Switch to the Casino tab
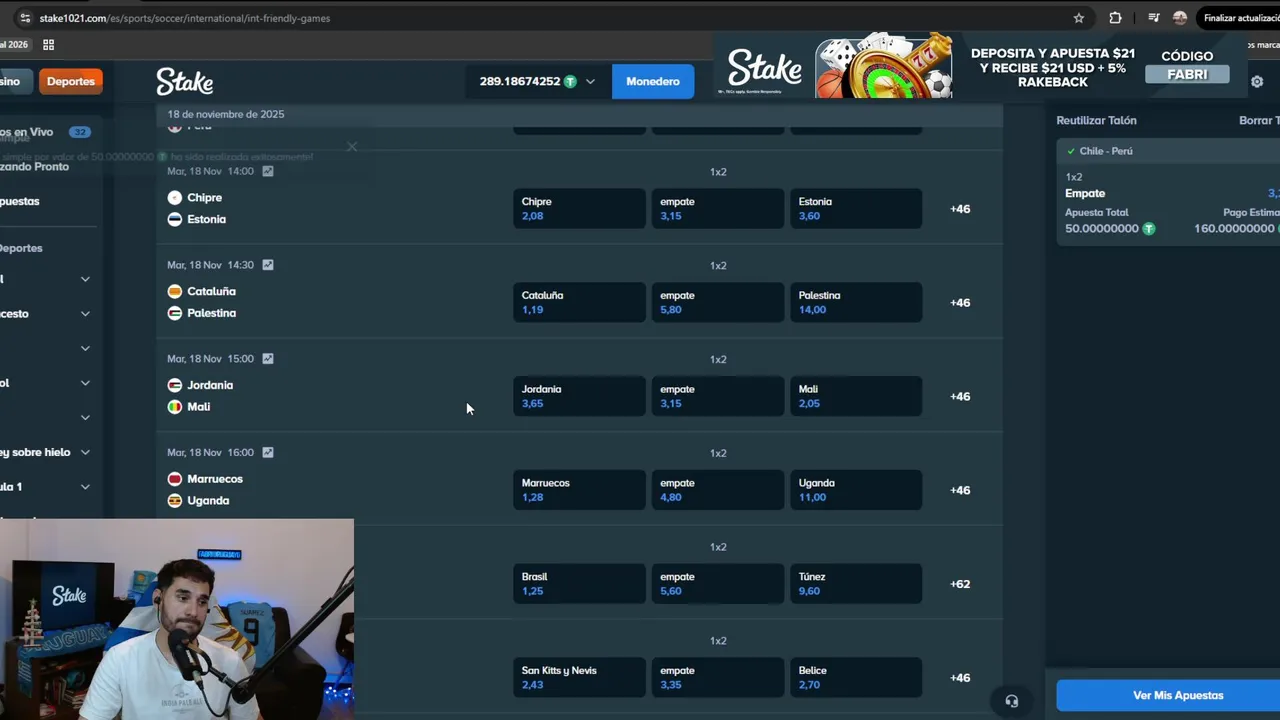Screen dimensions: 1280x720 coord(15,82)
